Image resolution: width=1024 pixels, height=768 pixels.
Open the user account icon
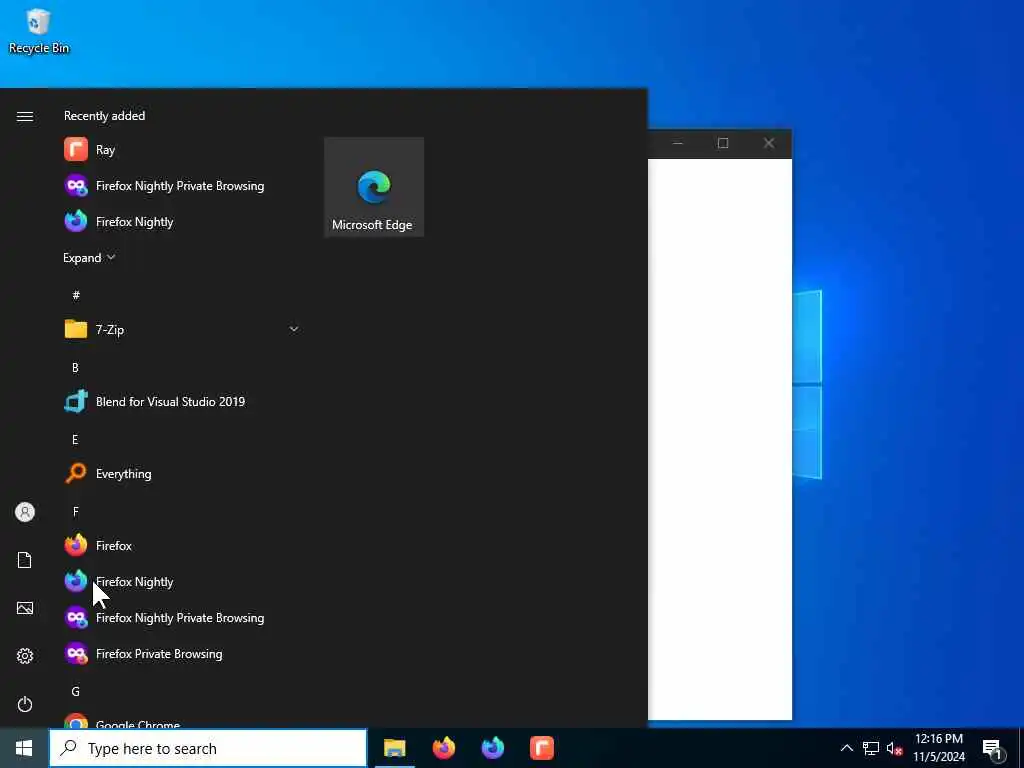pos(25,512)
